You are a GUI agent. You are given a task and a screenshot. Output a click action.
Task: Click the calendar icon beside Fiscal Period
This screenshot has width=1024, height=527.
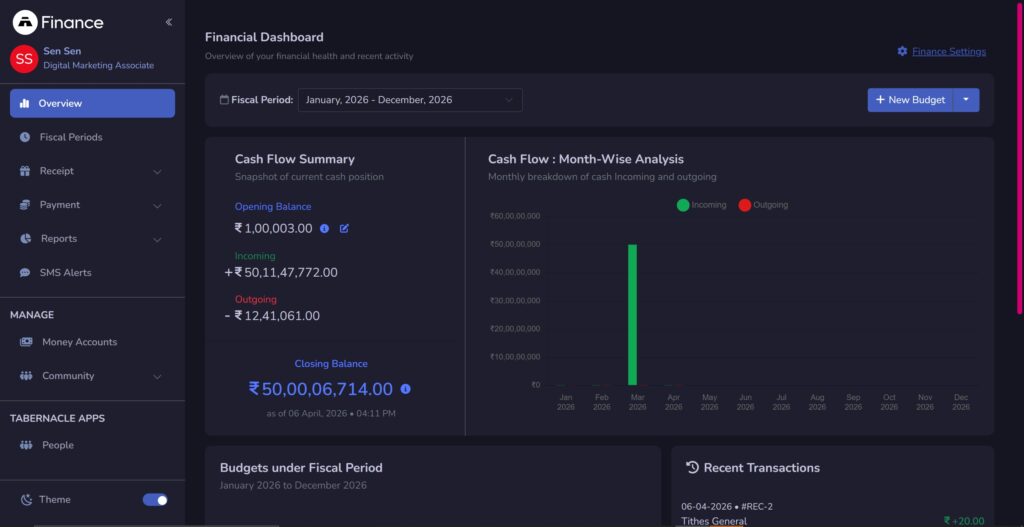[x=224, y=100]
